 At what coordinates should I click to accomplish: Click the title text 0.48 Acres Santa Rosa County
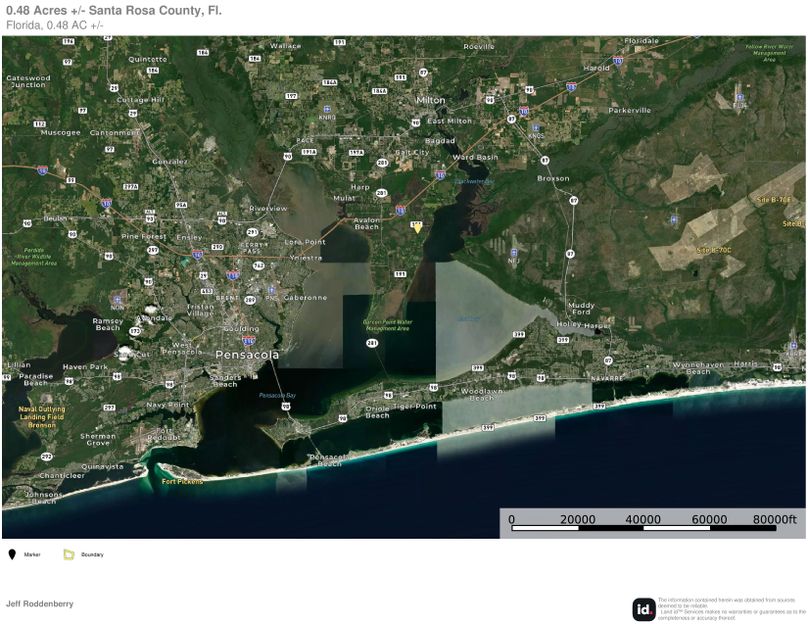coord(118,12)
